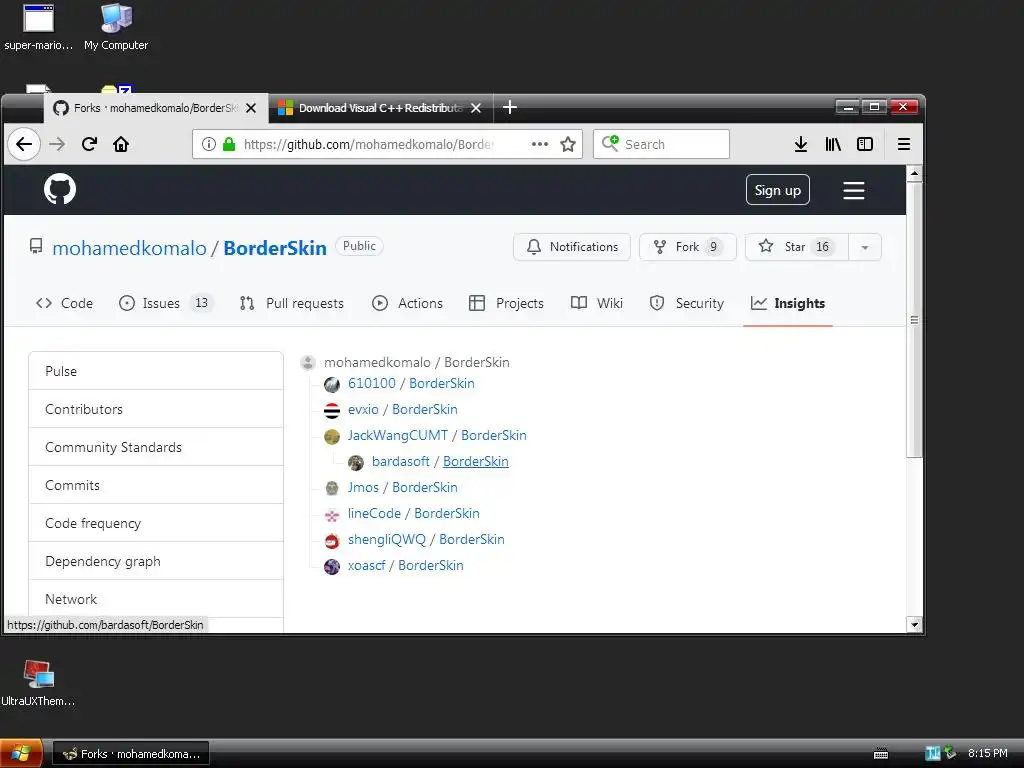Reload the page with refresh icon
Screen dimensions: 1024x768
[89, 144]
